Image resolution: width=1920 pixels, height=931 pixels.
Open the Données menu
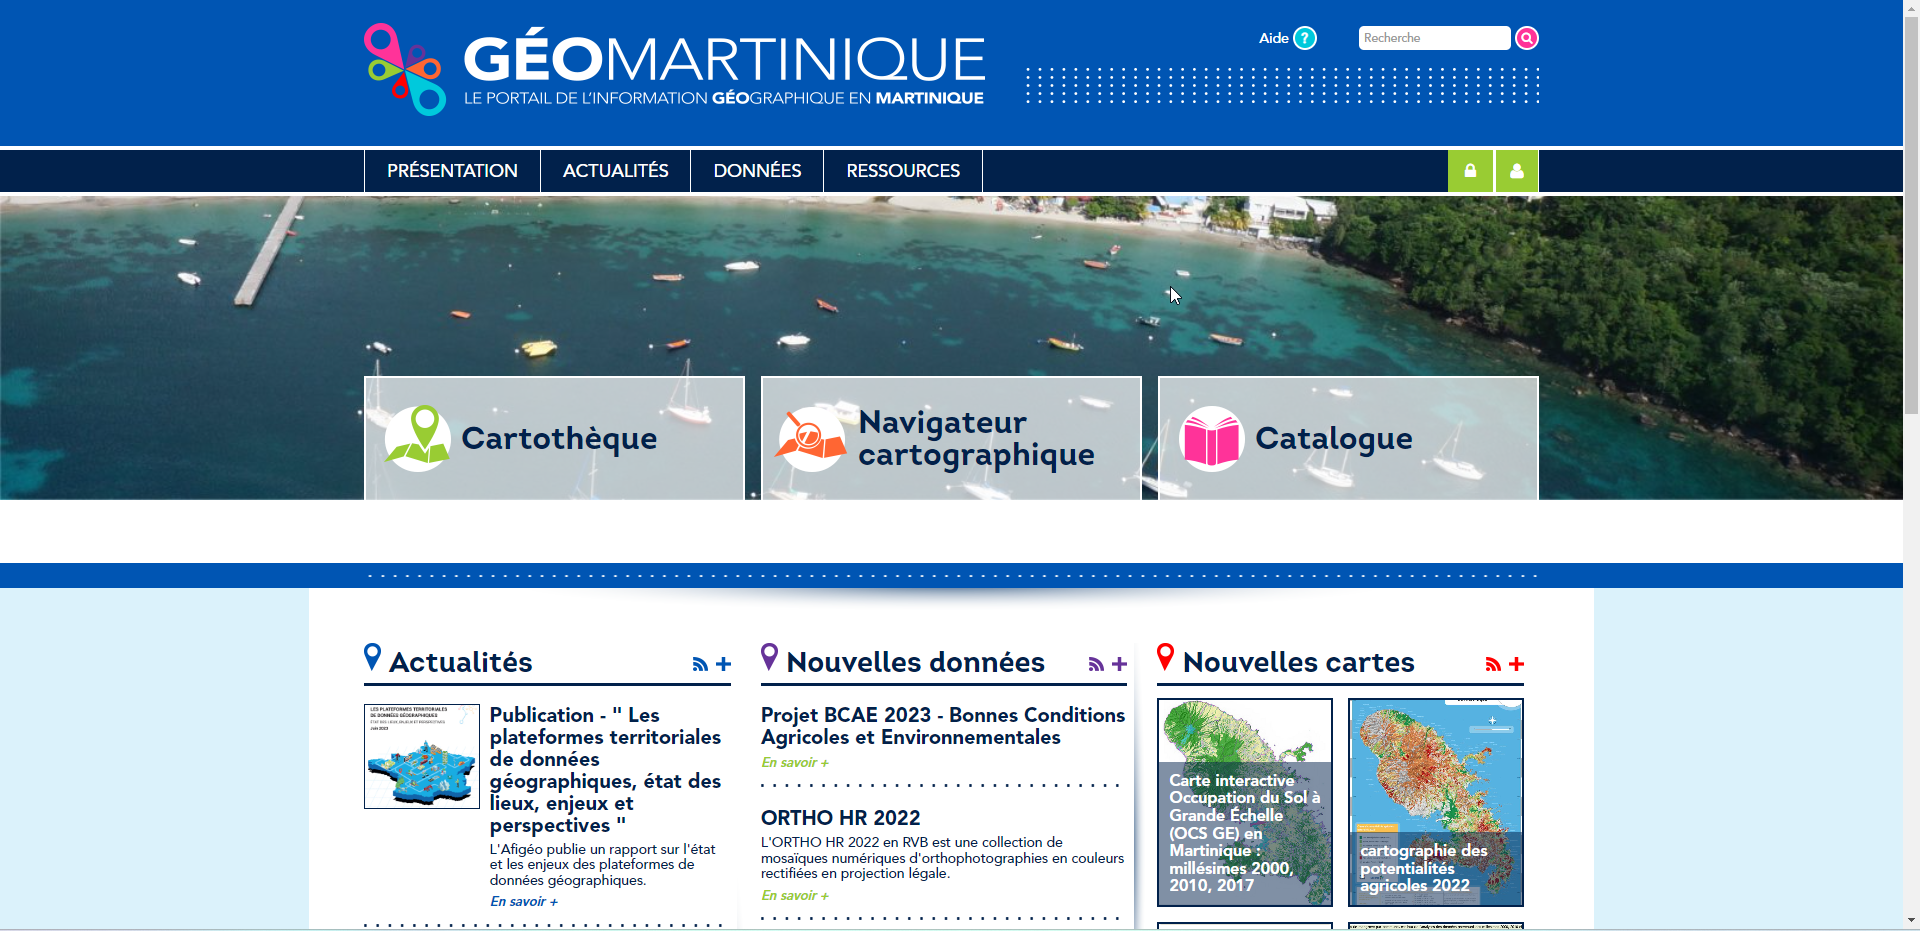(757, 171)
